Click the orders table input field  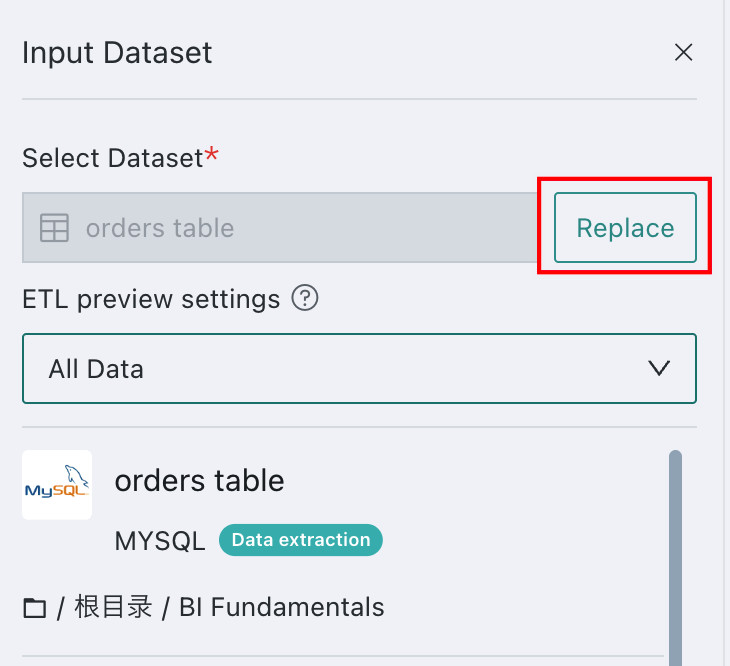tap(279, 228)
